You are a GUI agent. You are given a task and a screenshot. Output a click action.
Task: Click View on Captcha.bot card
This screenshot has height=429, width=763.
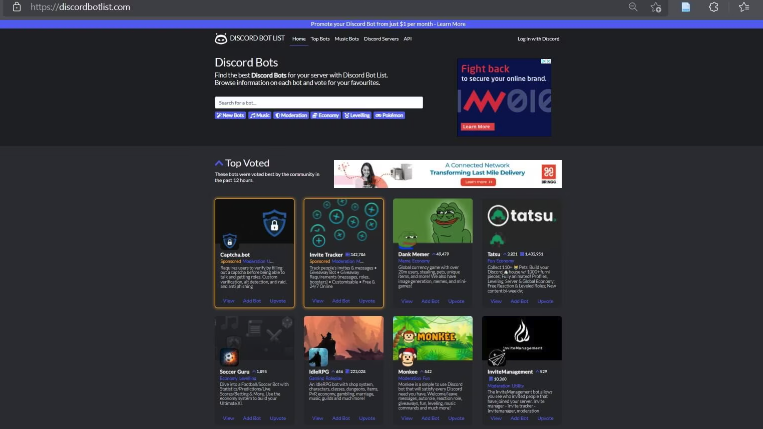pos(228,301)
